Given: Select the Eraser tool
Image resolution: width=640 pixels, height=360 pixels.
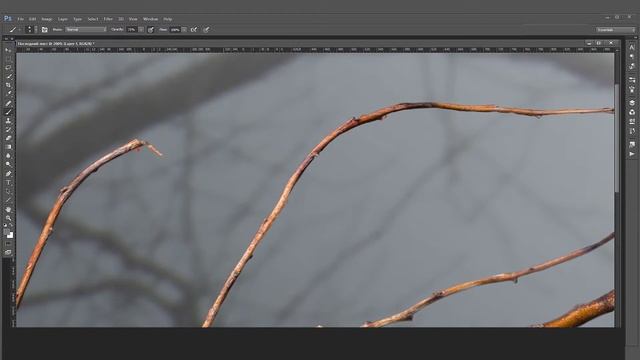Looking at the screenshot, I should [x=8, y=138].
